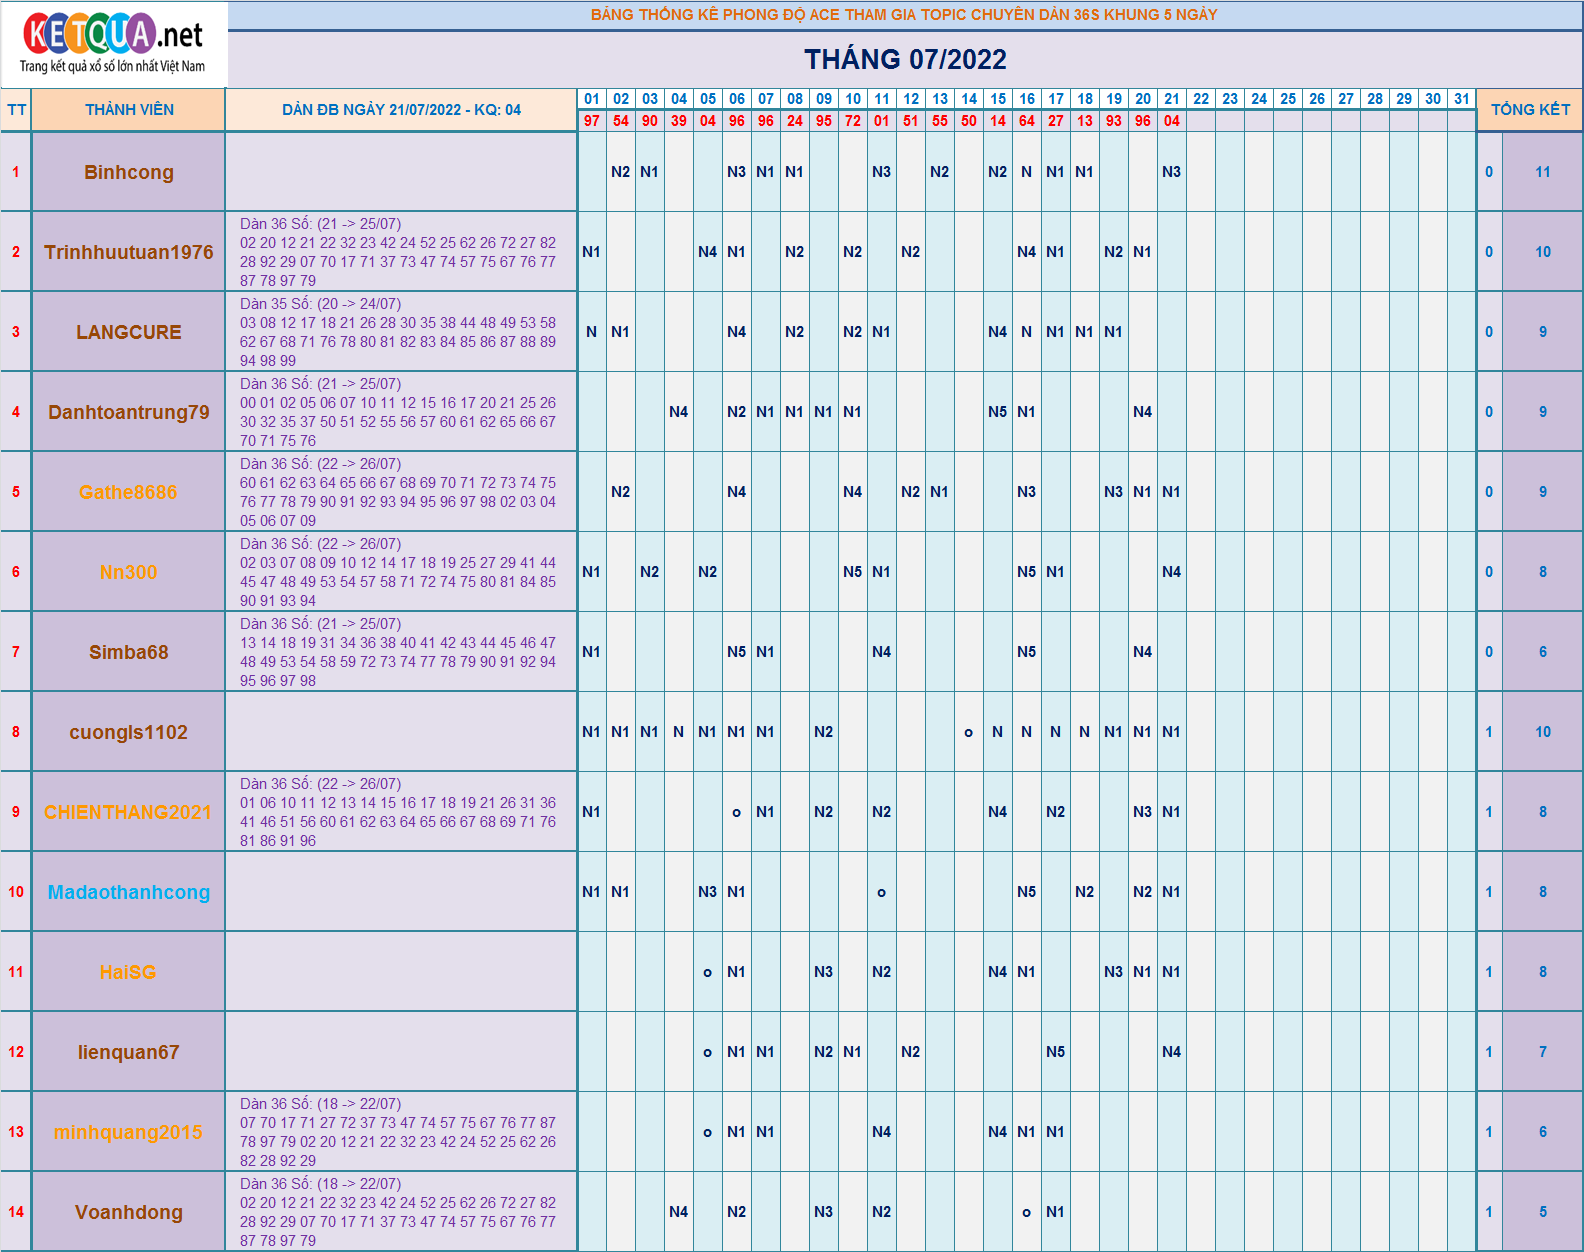Click the THÁNG 07/2022 title

click(x=905, y=60)
